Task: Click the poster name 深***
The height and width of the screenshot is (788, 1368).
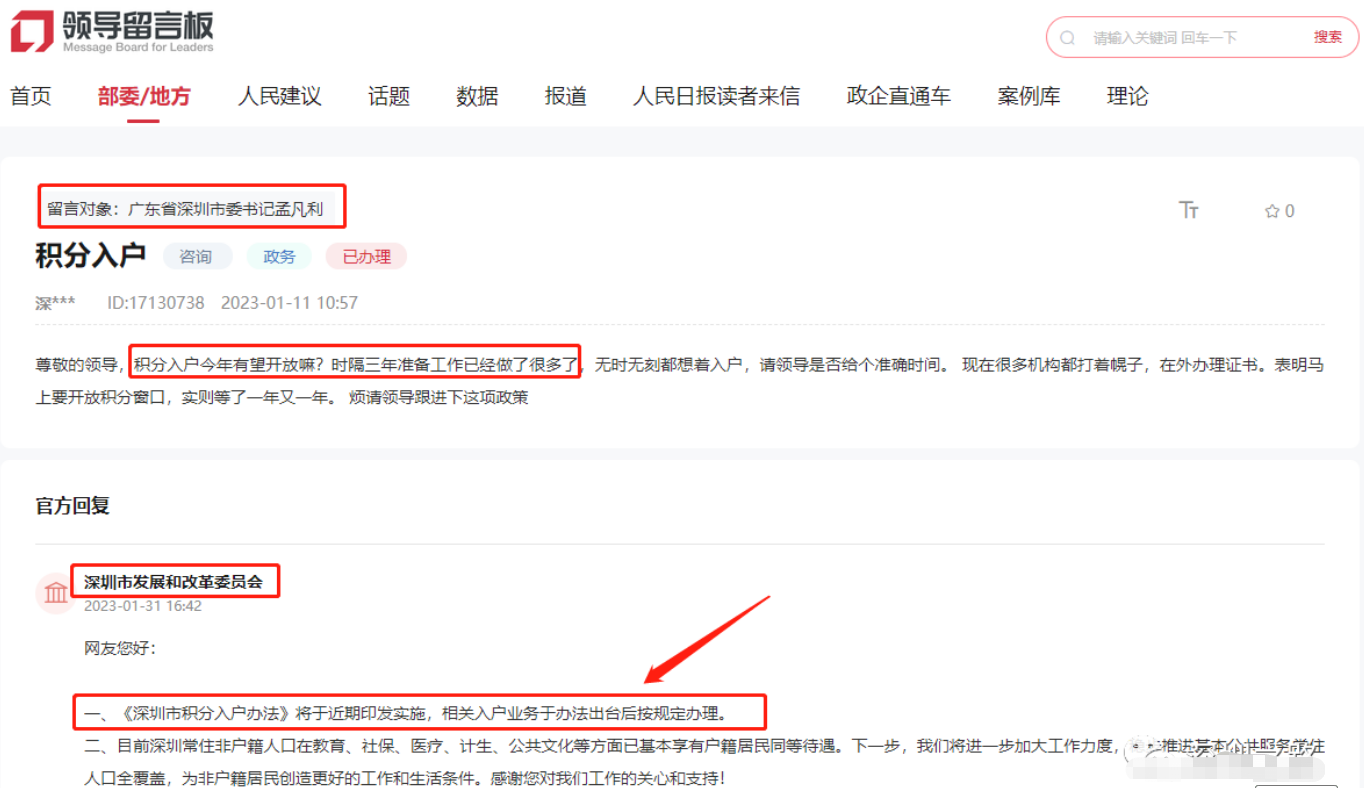Action: click(55, 303)
